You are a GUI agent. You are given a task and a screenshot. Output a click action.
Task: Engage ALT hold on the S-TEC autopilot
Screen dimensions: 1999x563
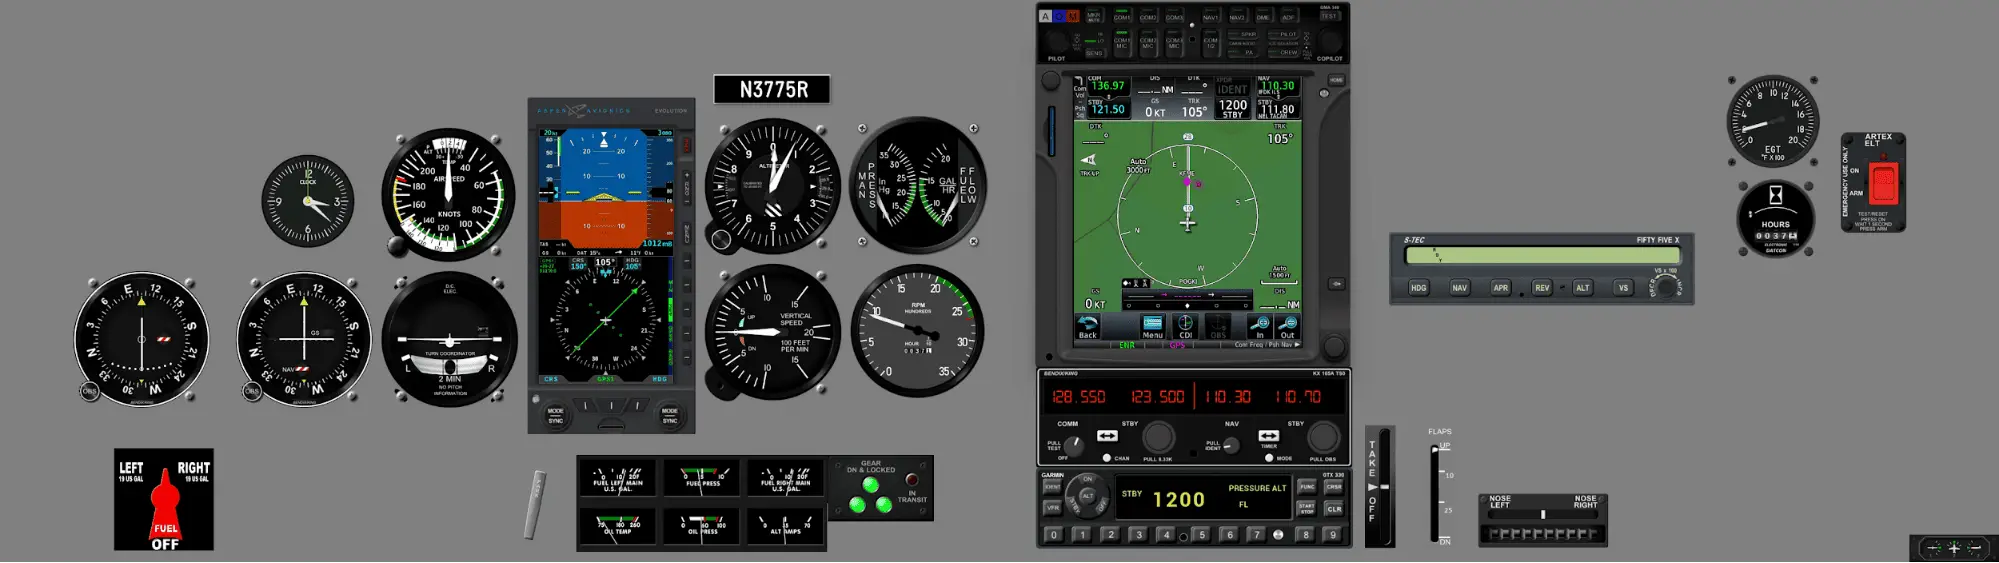click(x=1582, y=288)
